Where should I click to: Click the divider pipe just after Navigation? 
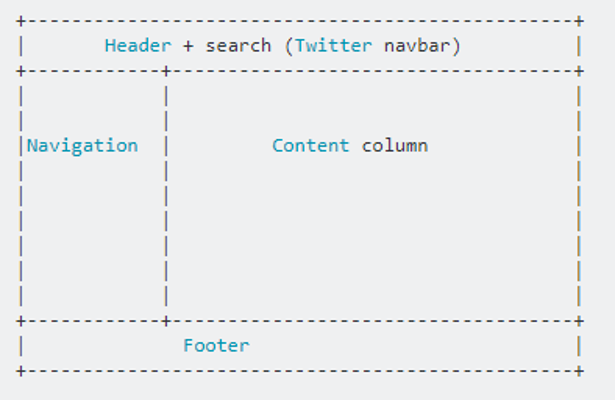click(166, 146)
